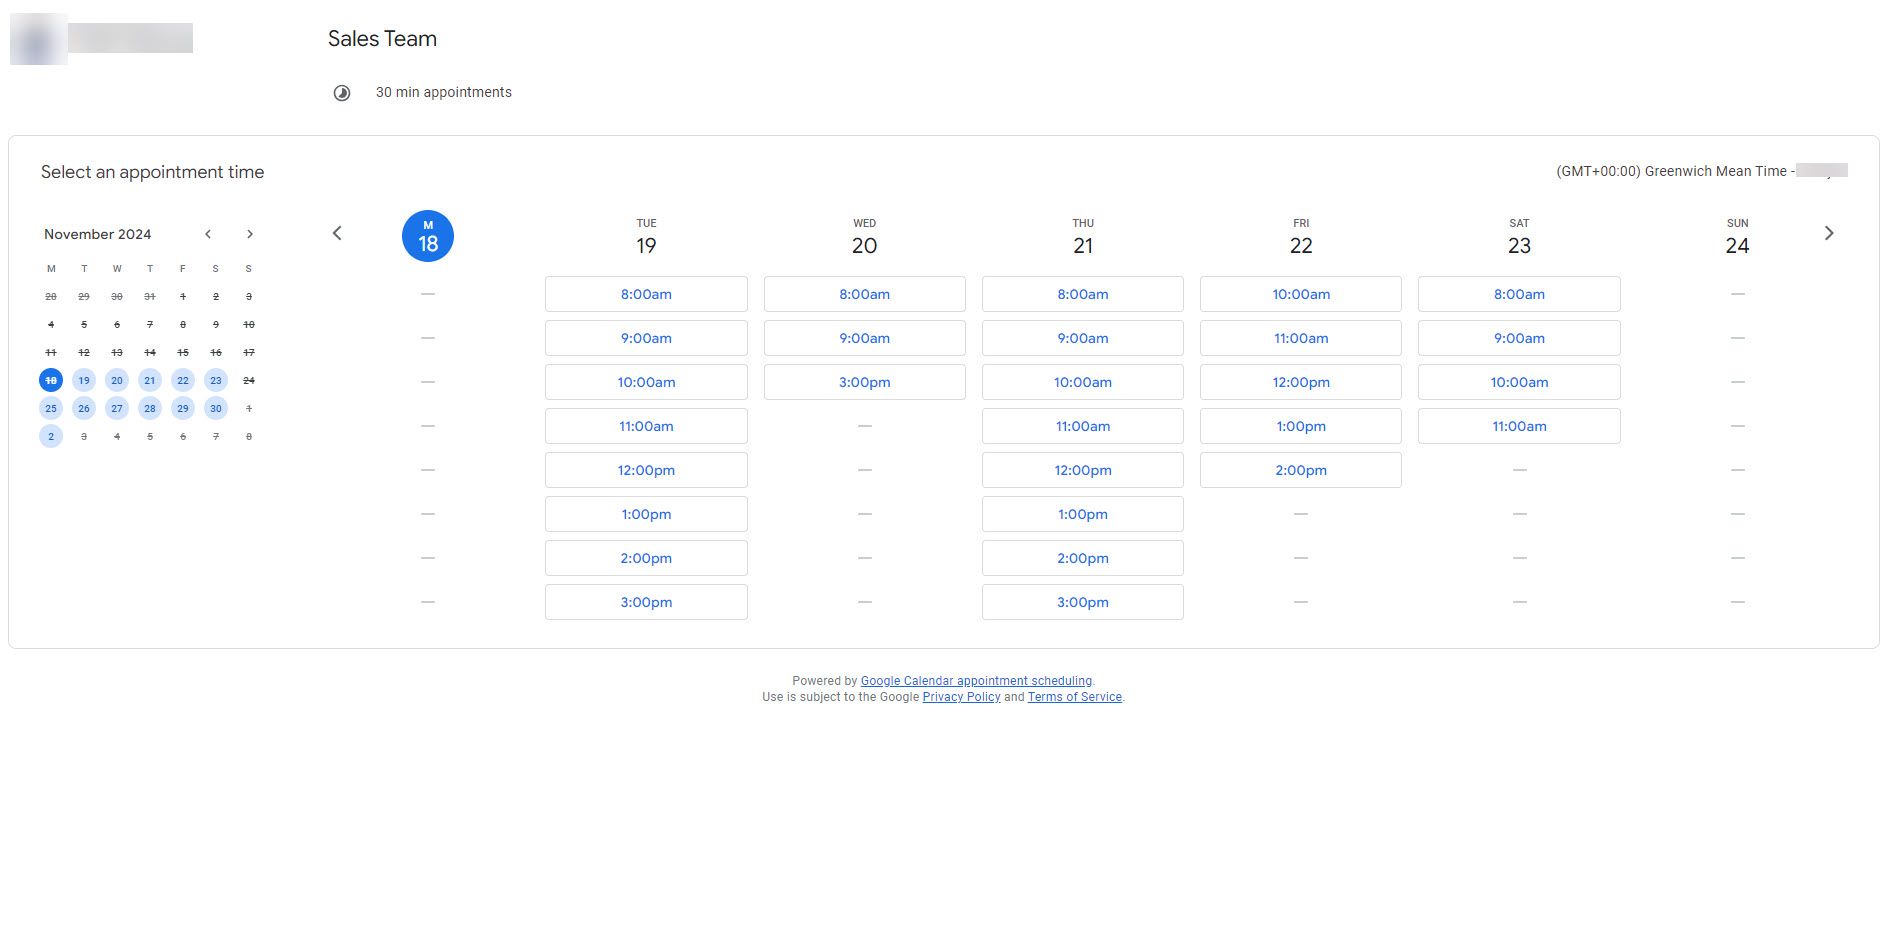Book the 2:00pm slot on Friday 22
This screenshot has width=1887, height=936.
(x=1299, y=470)
